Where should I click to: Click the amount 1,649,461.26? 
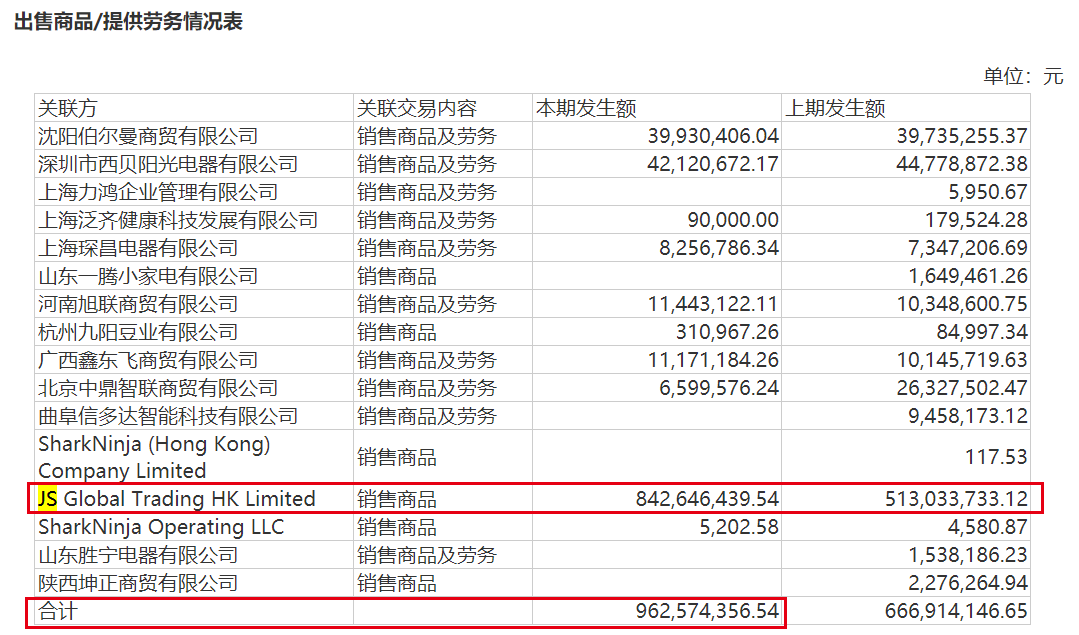pyautogui.click(x=968, y=277)
